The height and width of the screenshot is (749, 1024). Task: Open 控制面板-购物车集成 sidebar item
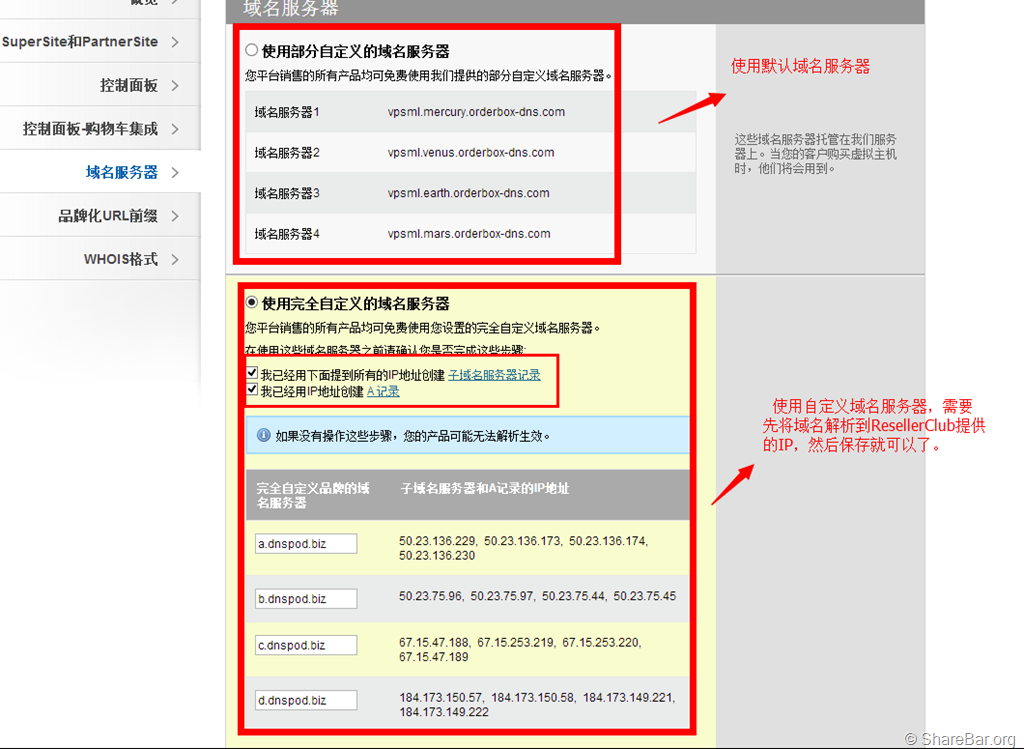(x=90, y=129)
